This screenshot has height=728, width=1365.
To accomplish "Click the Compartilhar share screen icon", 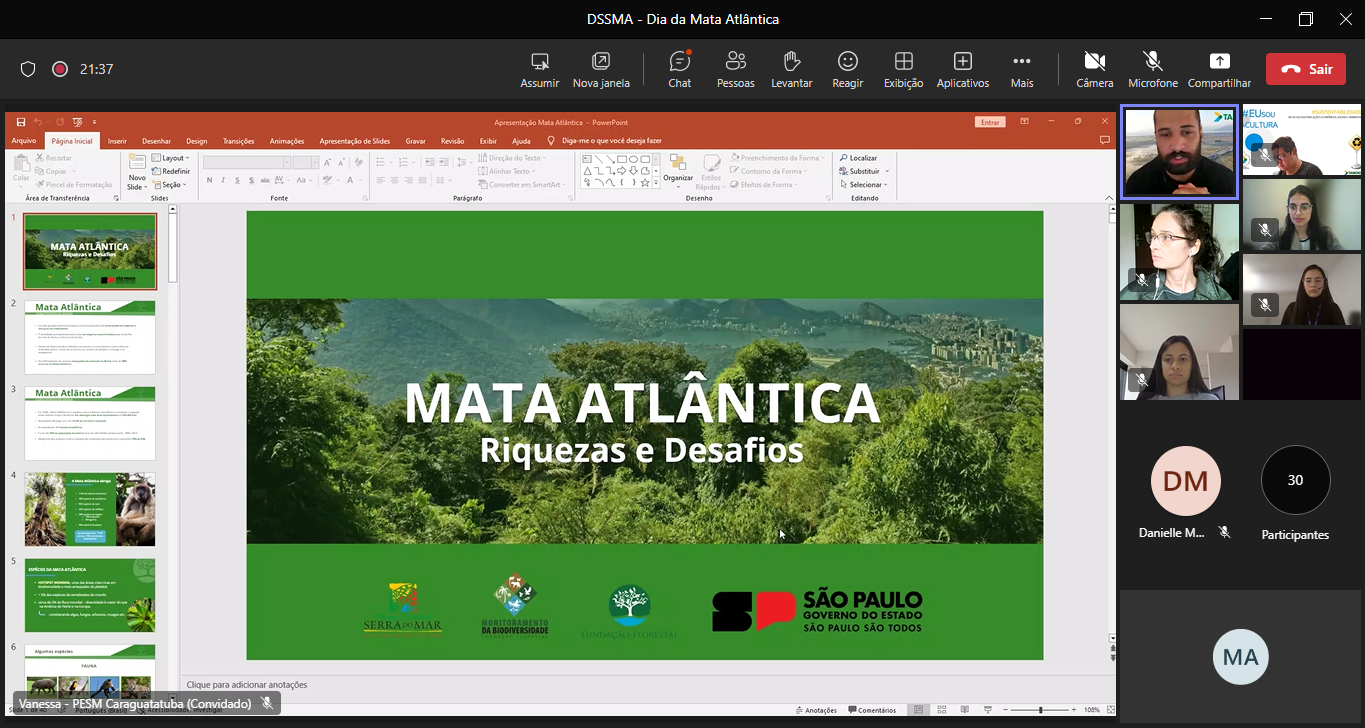I will point(1219,69).
